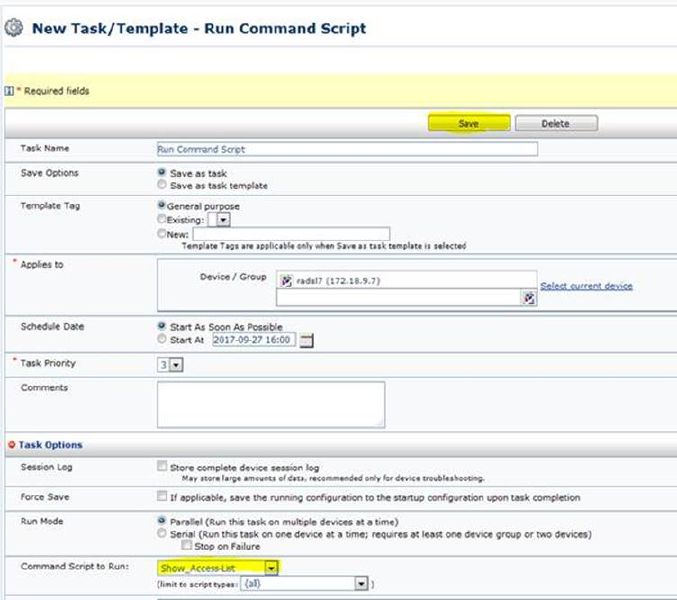Image resolution: width=677 pixels, height=600 pixels.
Task: Click the Select current device link
Action: (586, 286)
